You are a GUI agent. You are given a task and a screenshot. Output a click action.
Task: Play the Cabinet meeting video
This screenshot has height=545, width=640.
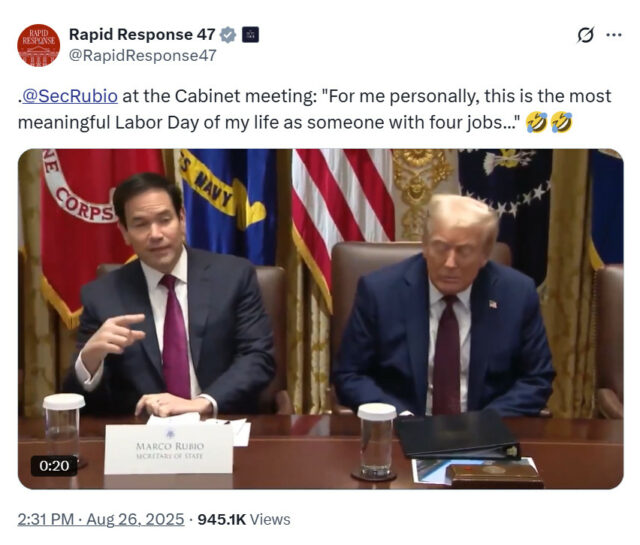[320, 319]
